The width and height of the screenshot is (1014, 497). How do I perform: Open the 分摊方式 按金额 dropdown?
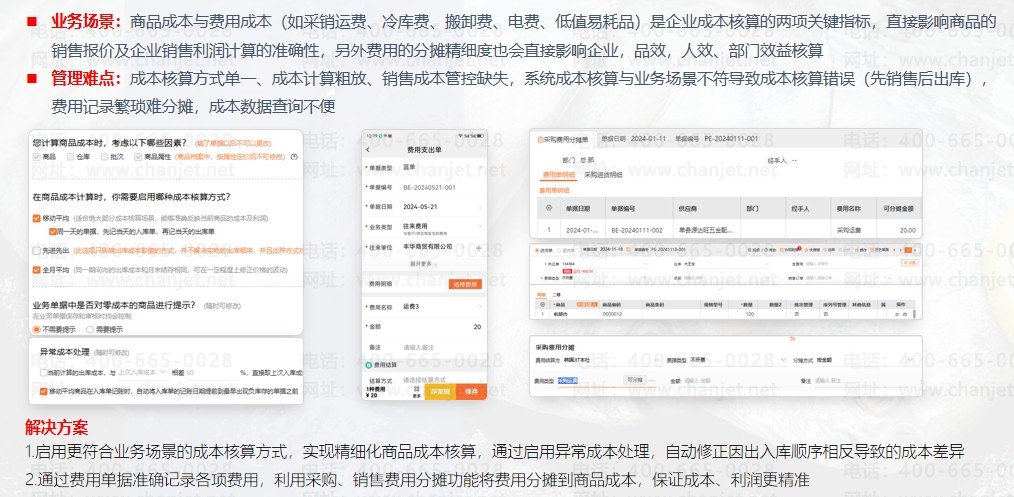coord(863,359)
